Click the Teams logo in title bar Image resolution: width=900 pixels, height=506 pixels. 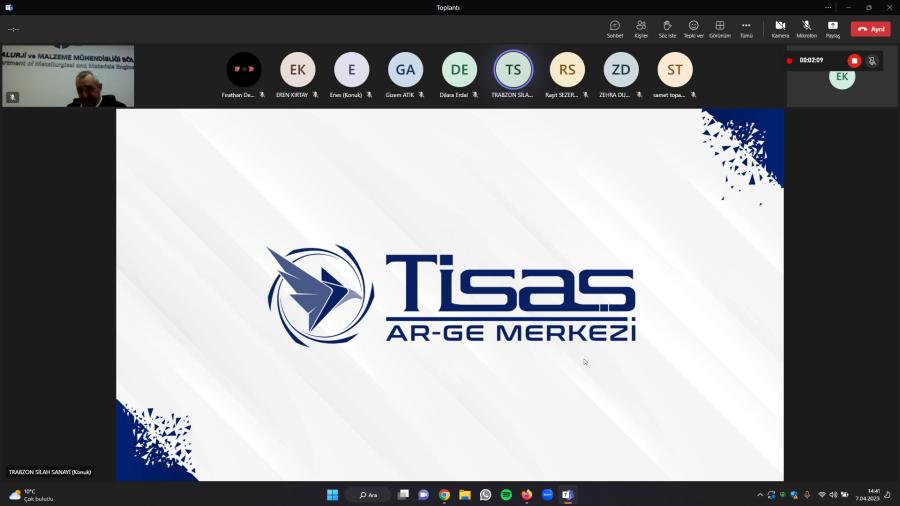pyautogui.click(x=9, y=7)
